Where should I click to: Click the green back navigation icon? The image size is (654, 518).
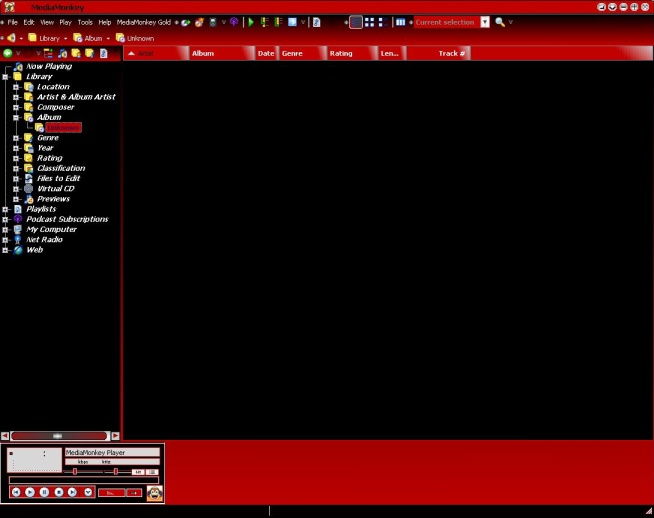click(x=8, y=53)
